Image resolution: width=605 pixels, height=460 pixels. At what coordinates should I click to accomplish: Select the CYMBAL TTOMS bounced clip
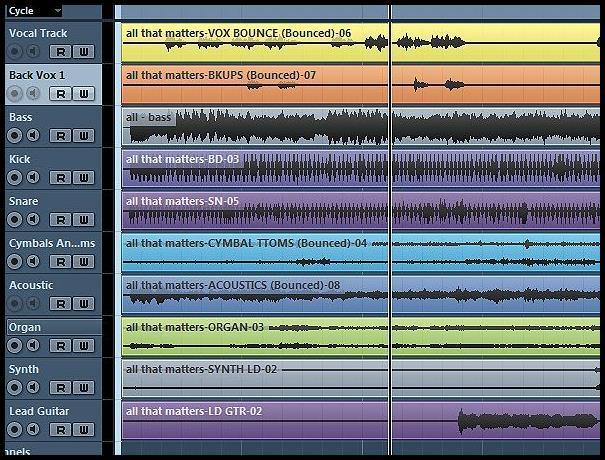tap(360, 253)
